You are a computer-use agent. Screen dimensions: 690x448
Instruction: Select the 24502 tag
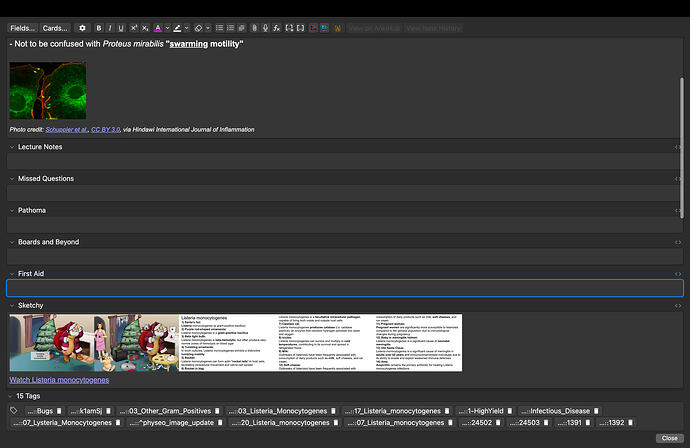click(481, 422)
